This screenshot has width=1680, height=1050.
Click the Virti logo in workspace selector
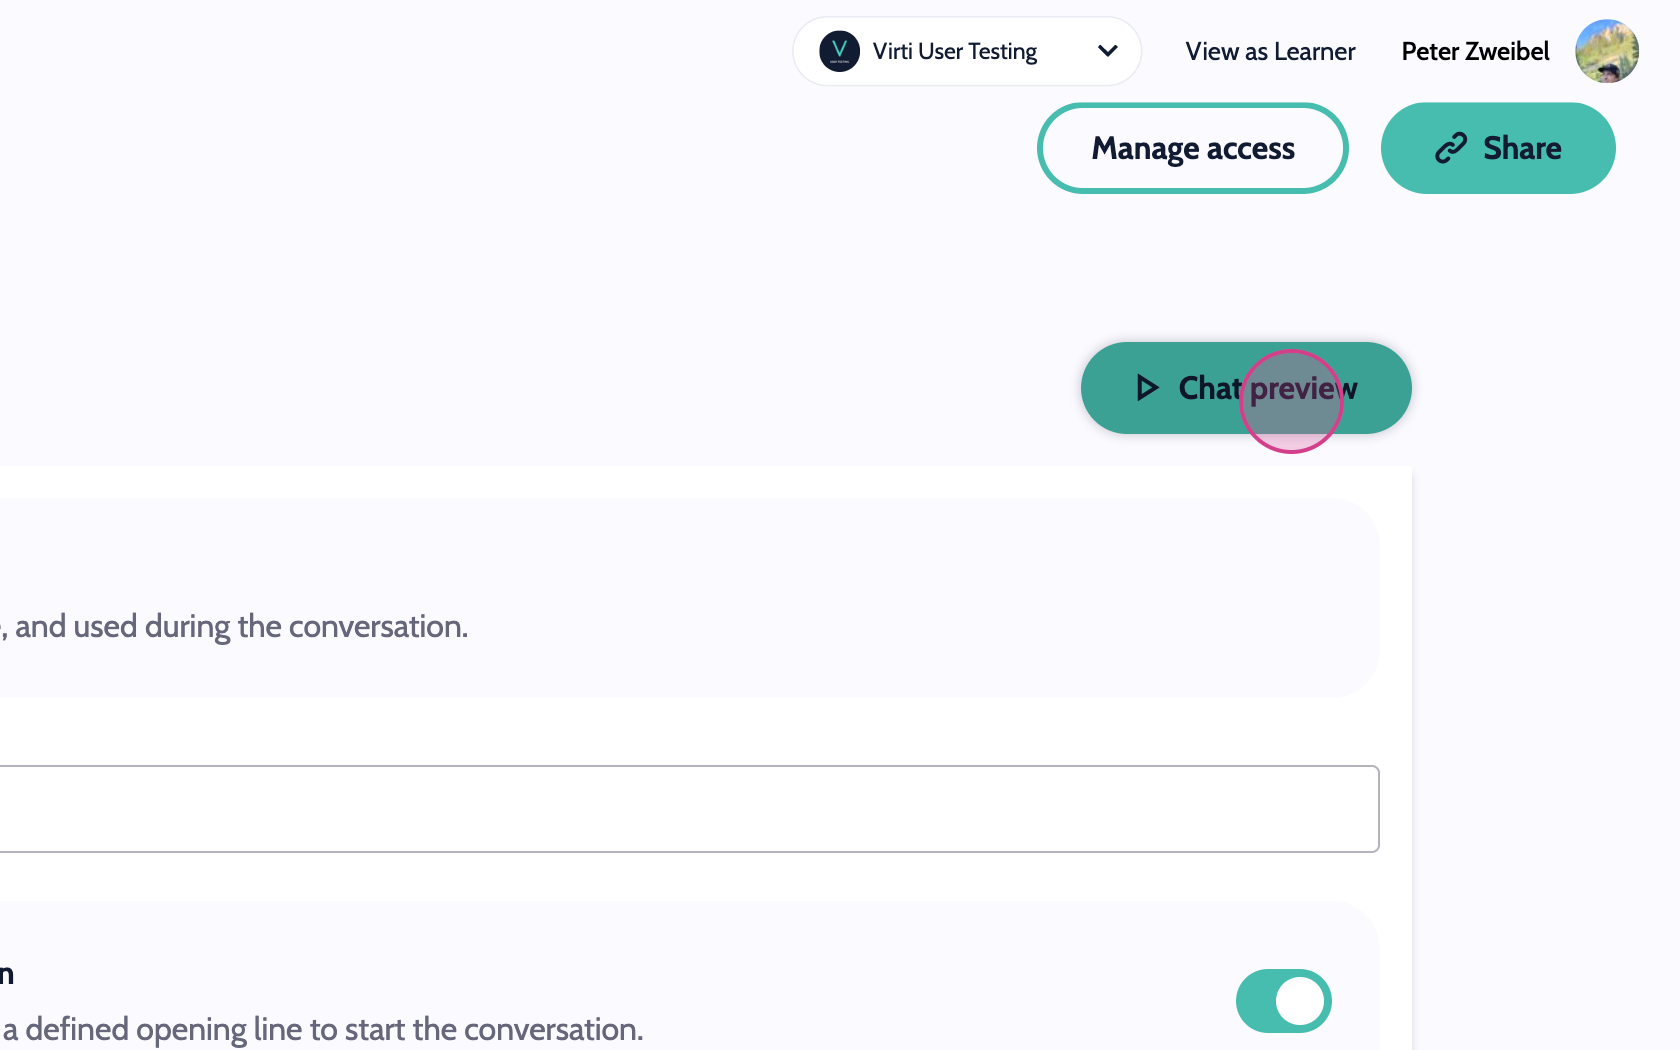[x=839, y=51]
